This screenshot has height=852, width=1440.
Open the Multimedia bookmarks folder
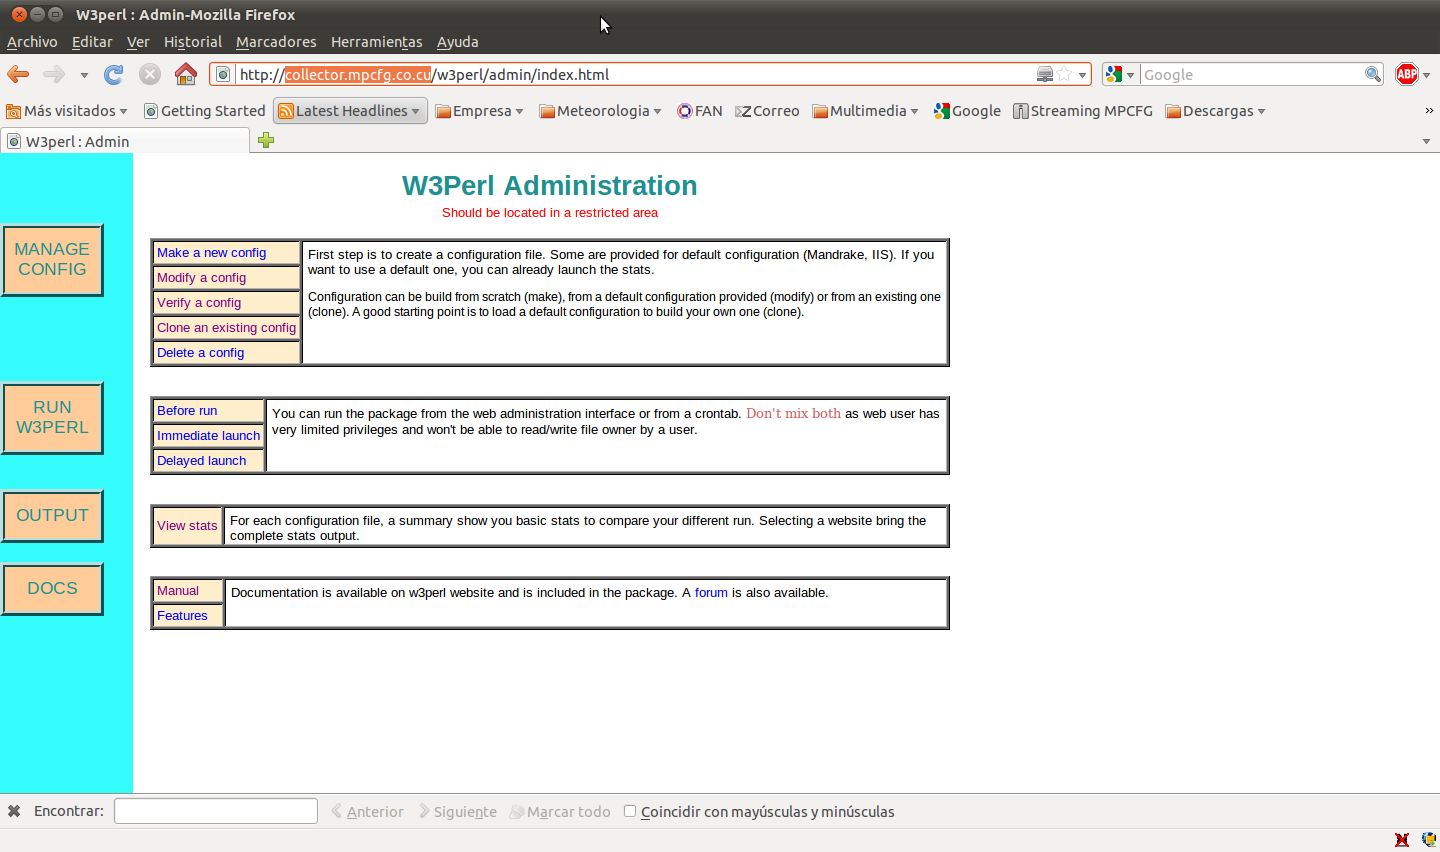[865, 111]
